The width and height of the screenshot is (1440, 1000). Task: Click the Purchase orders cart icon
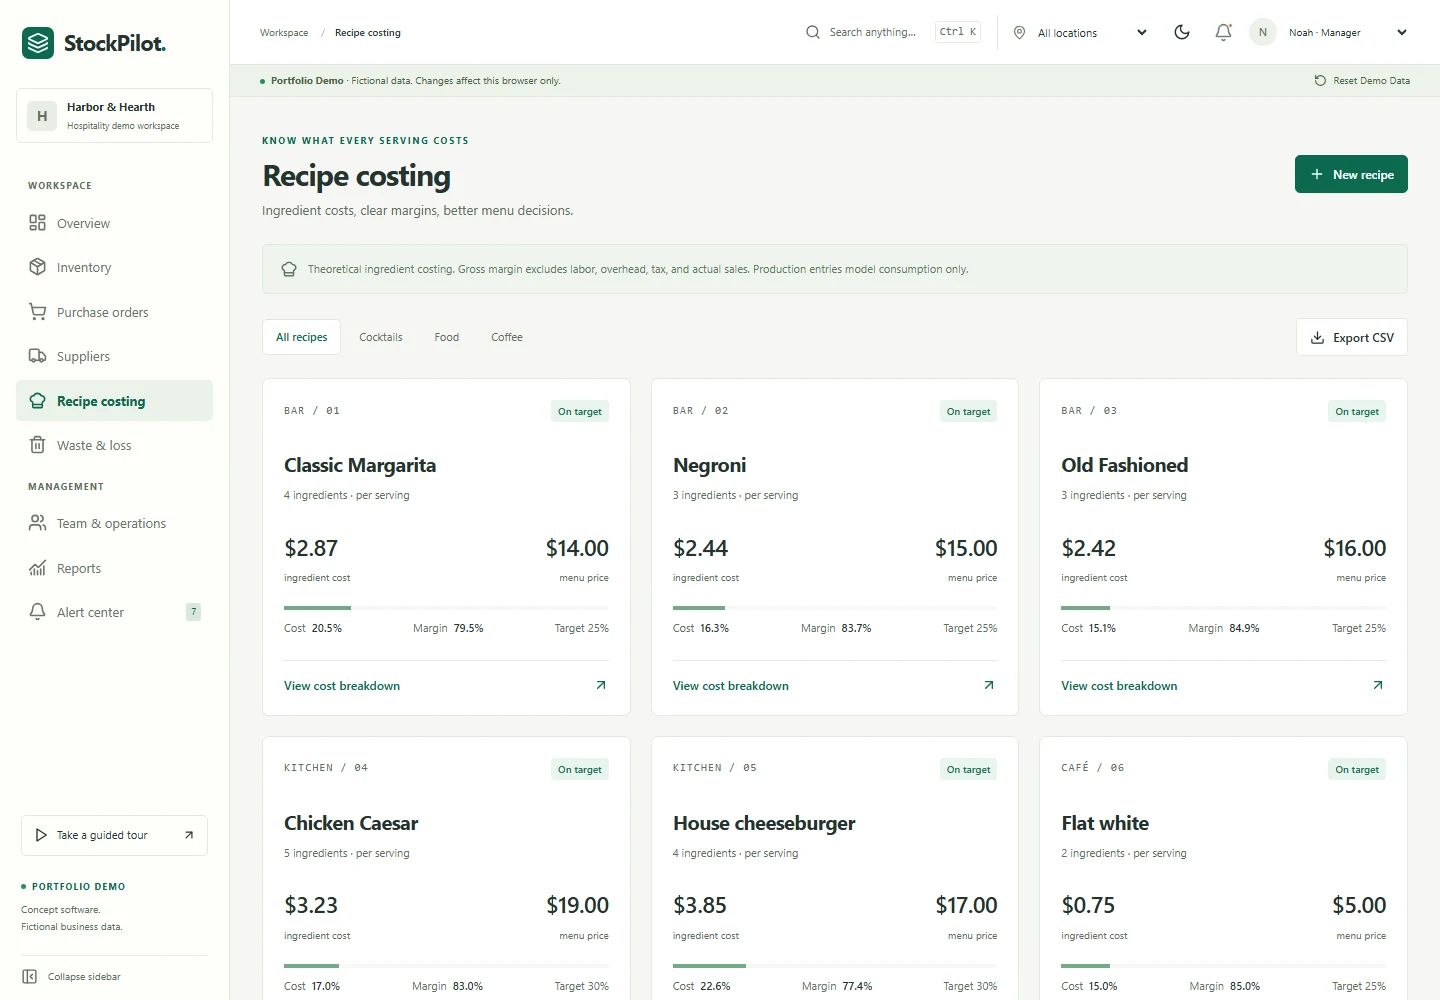tap(37, 312)
